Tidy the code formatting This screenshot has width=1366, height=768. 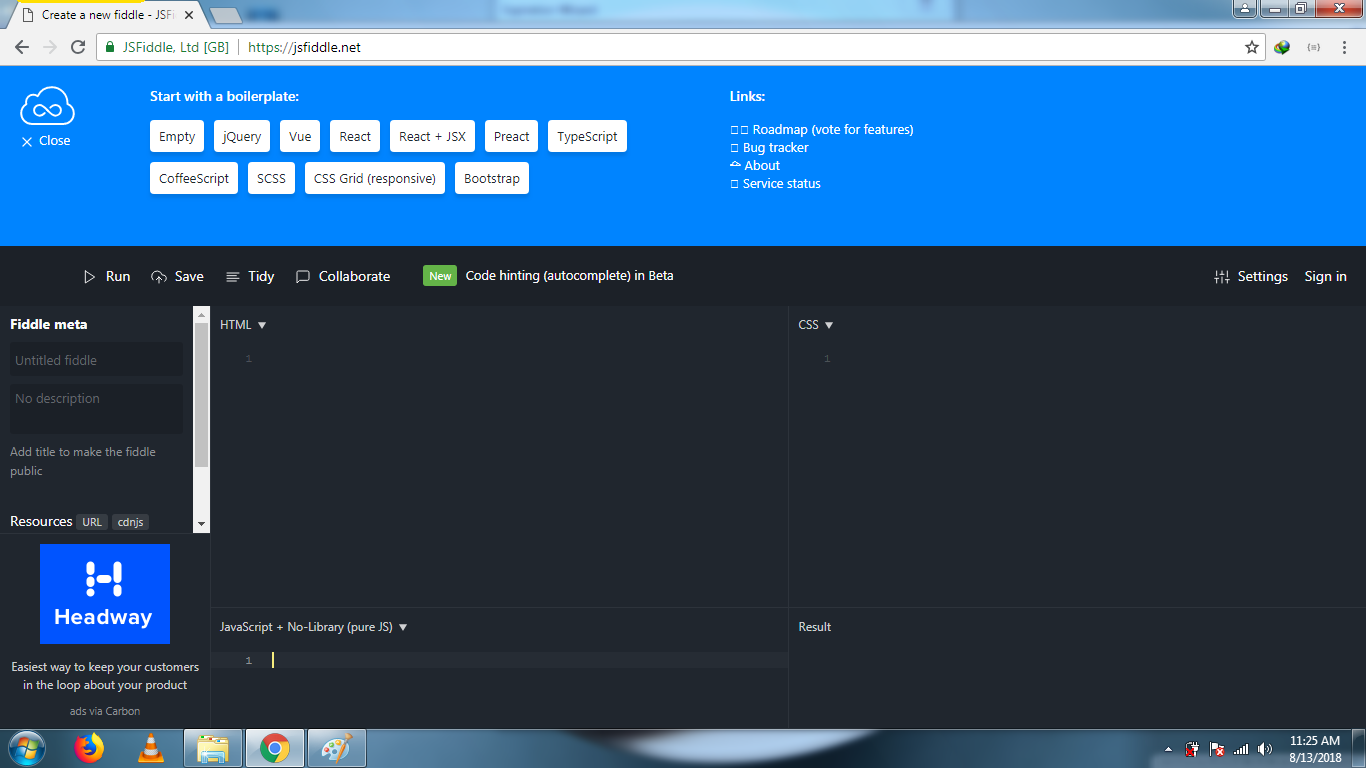(249, 276)
